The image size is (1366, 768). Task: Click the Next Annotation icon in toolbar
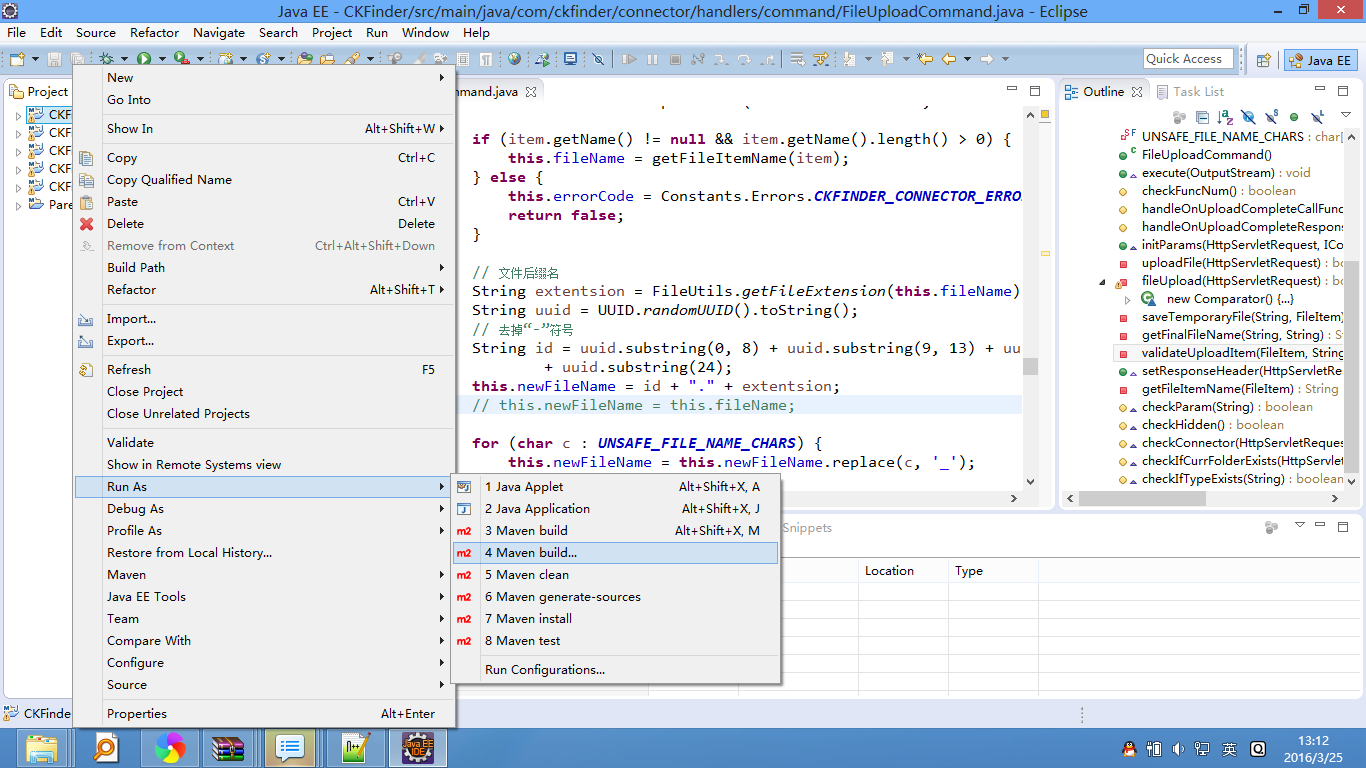tap(848, 59)
